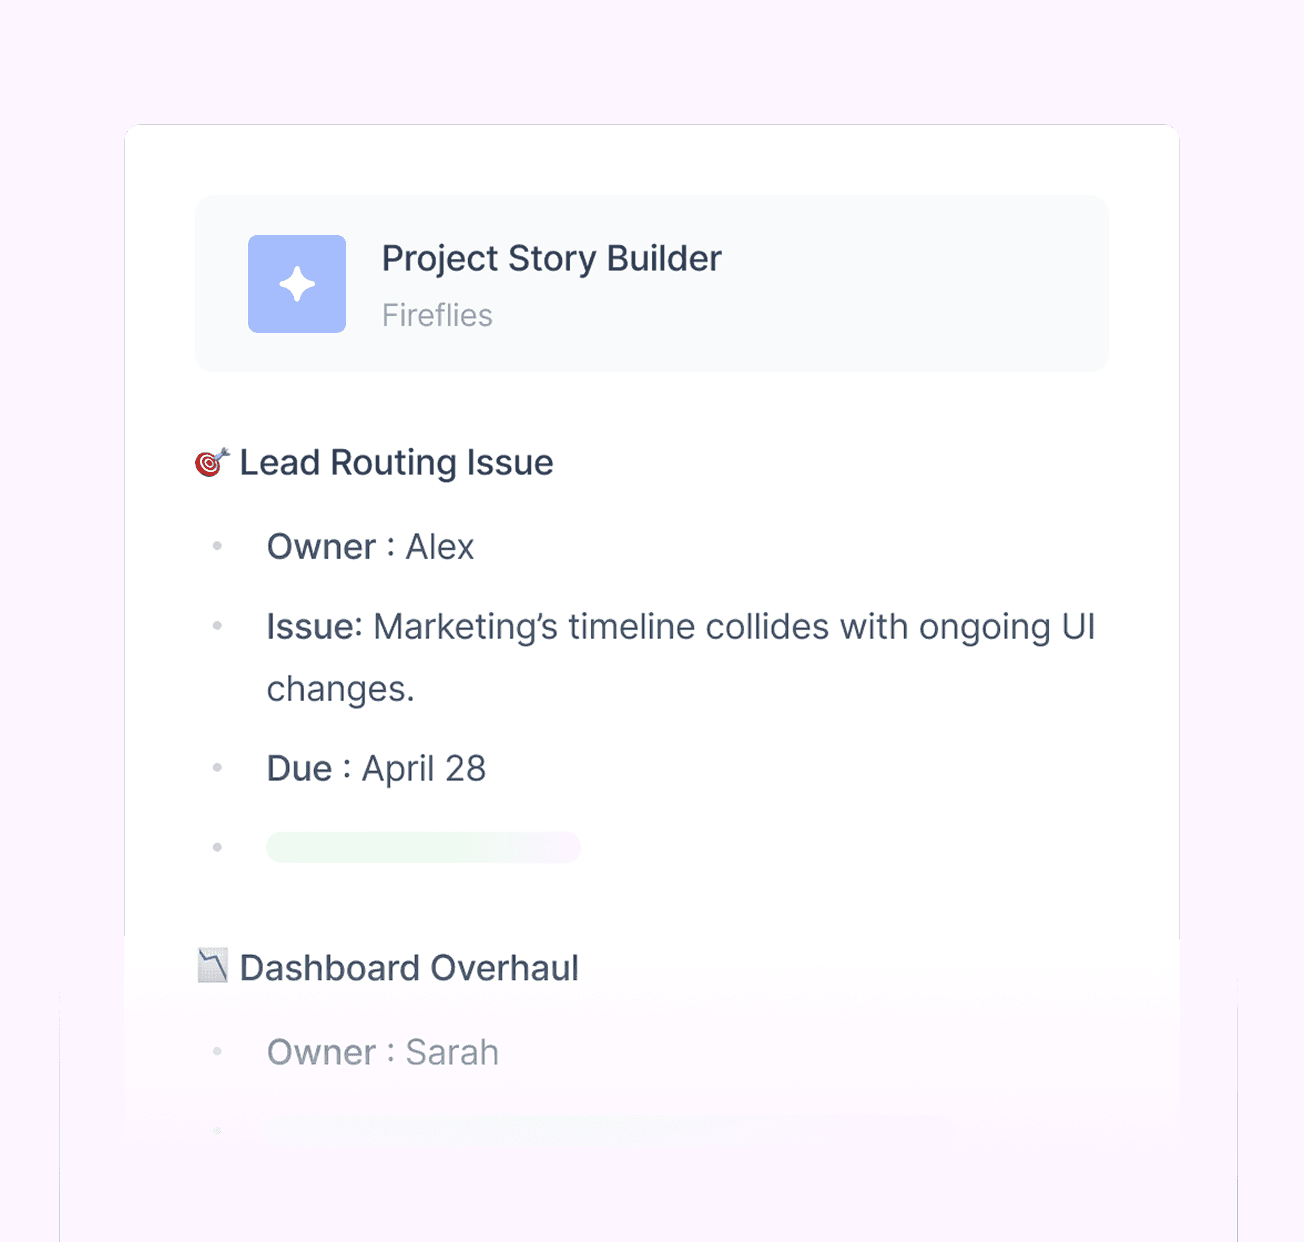This screenshot has width=1304, height=1242.
Task: Click the green loading placeholder bar
Action: 424,848
